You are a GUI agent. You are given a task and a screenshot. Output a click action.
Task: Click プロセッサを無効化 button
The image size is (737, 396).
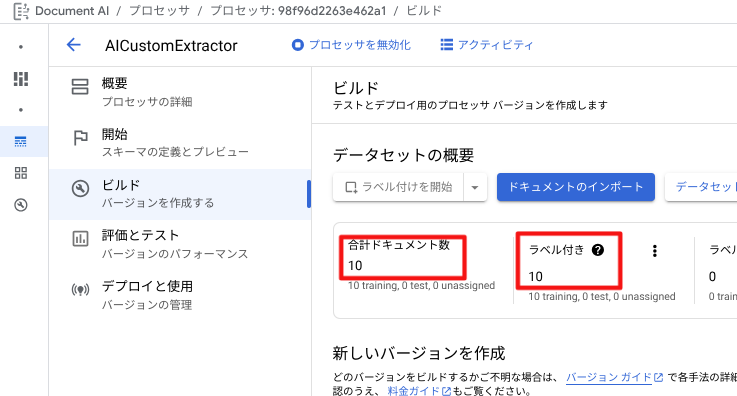pos(351,45)
